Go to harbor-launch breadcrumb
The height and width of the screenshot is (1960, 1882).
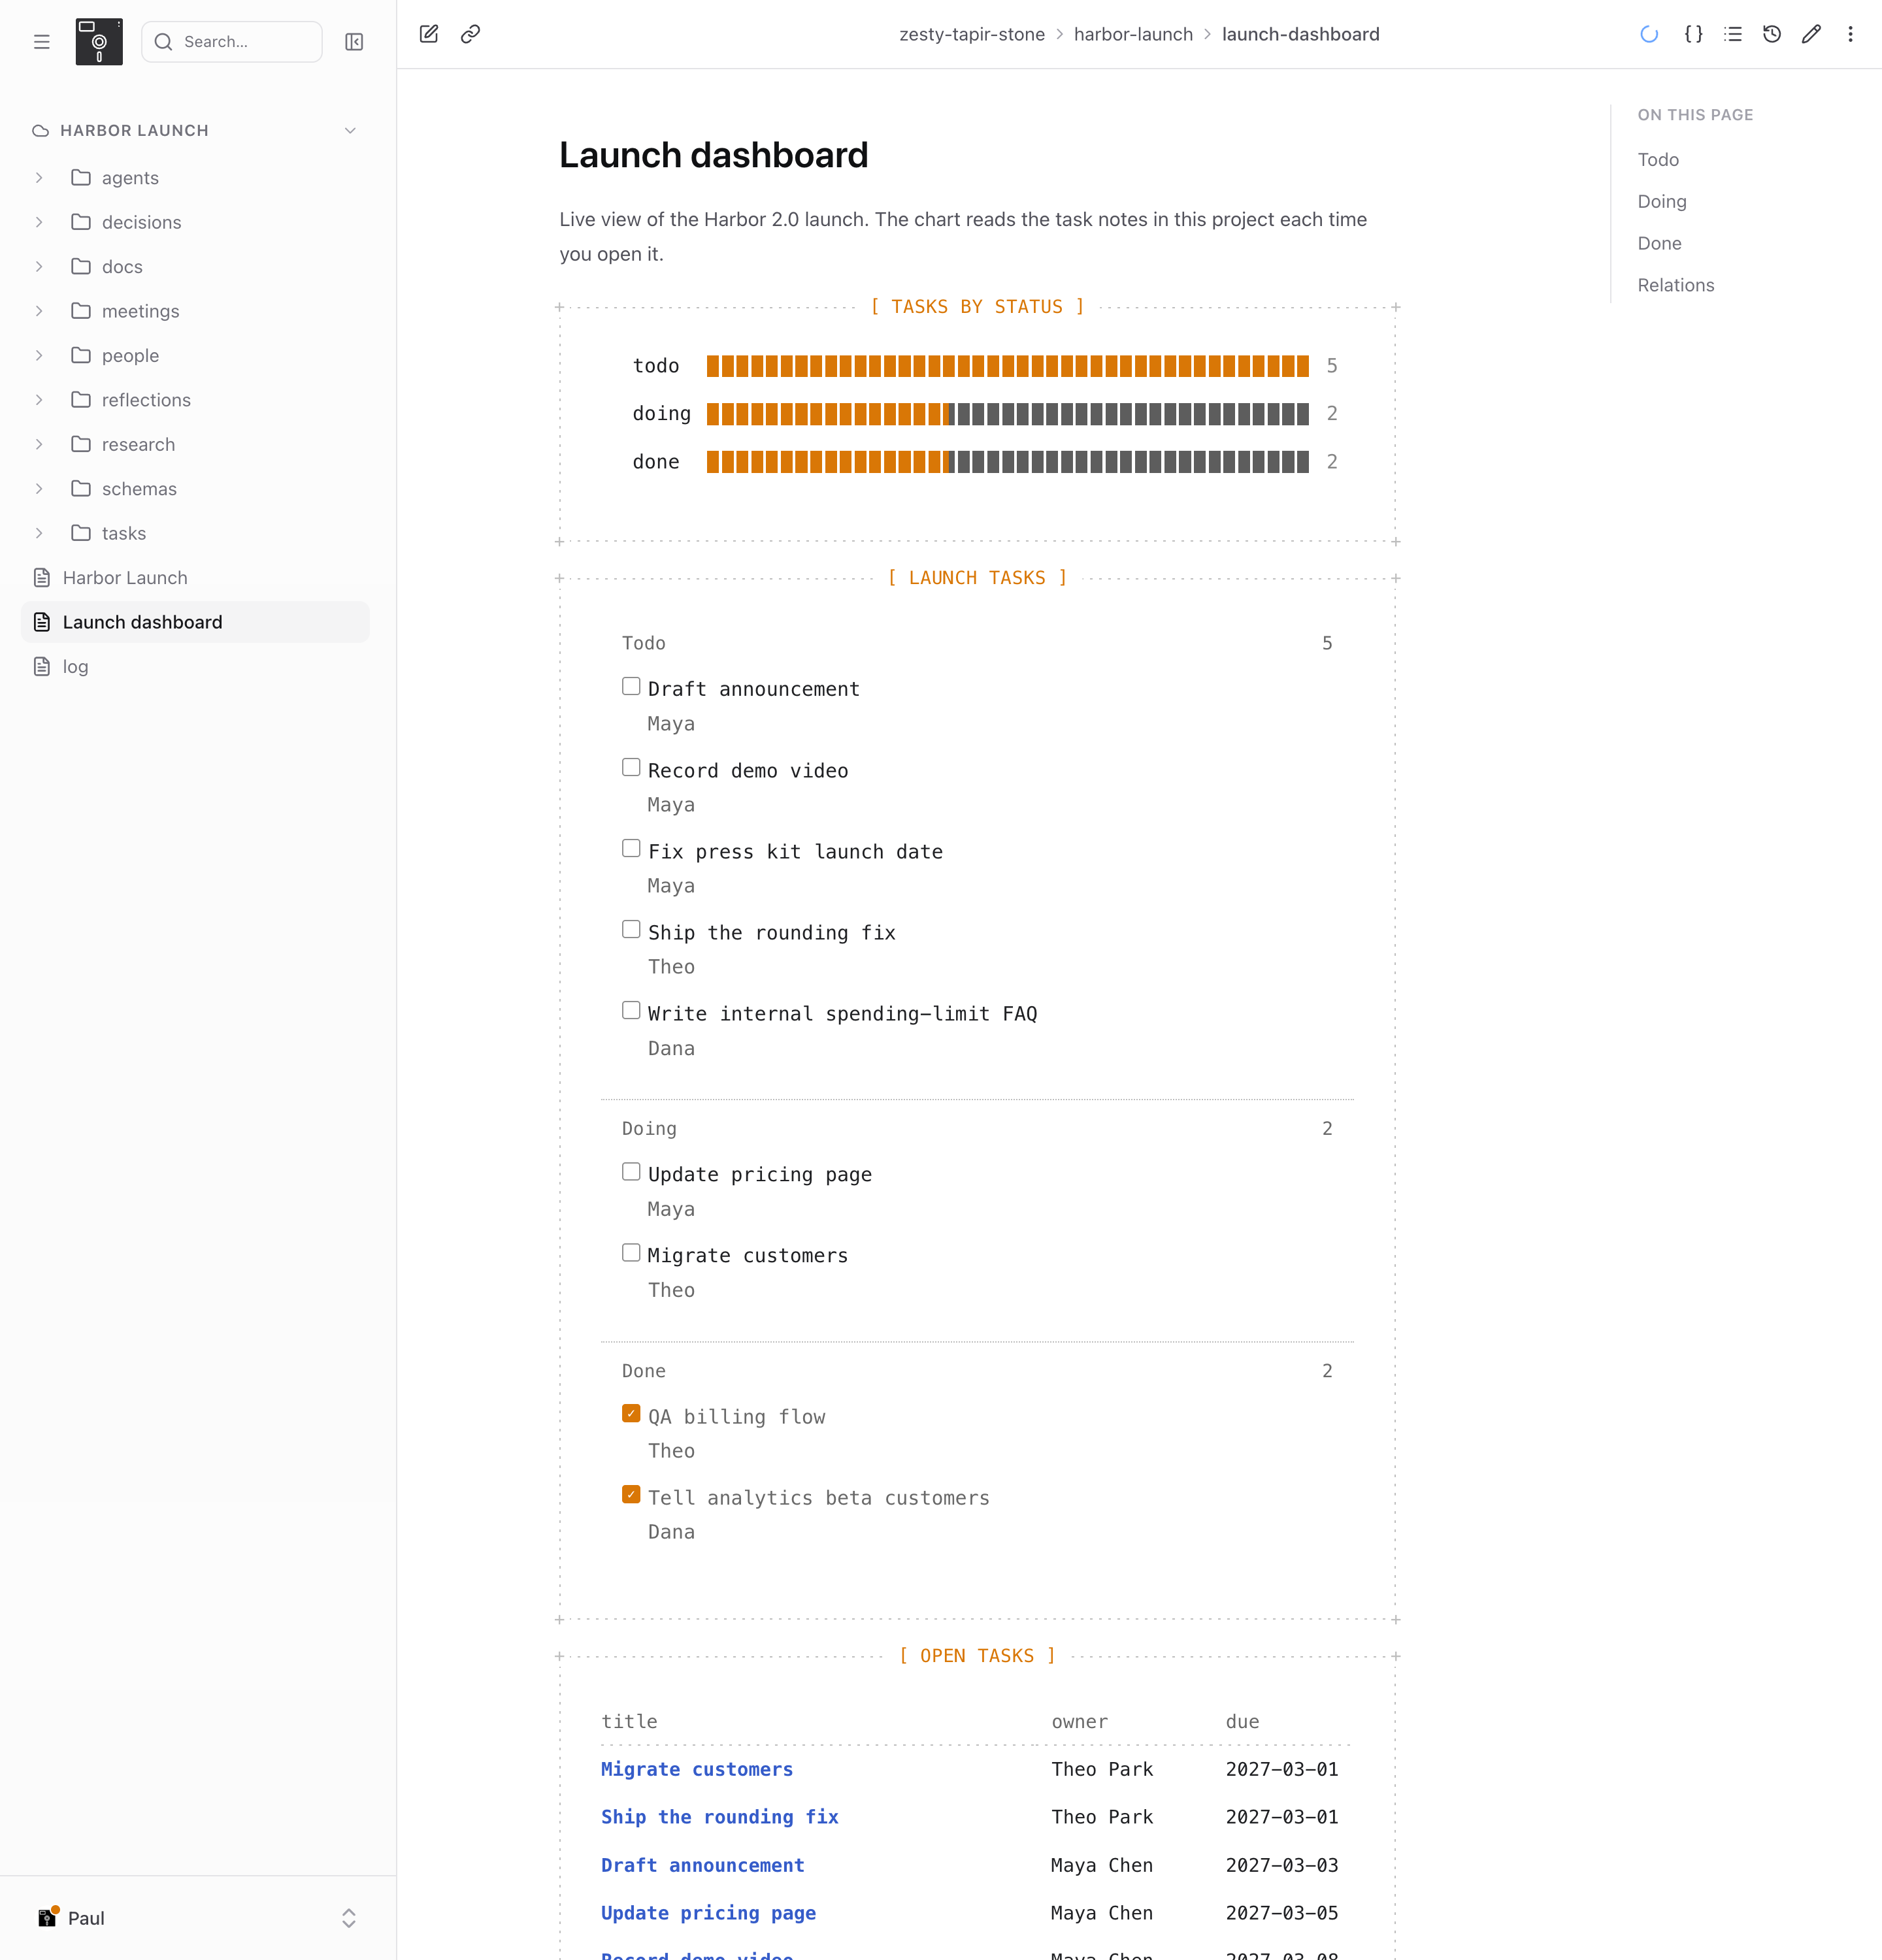(1133, 34)
